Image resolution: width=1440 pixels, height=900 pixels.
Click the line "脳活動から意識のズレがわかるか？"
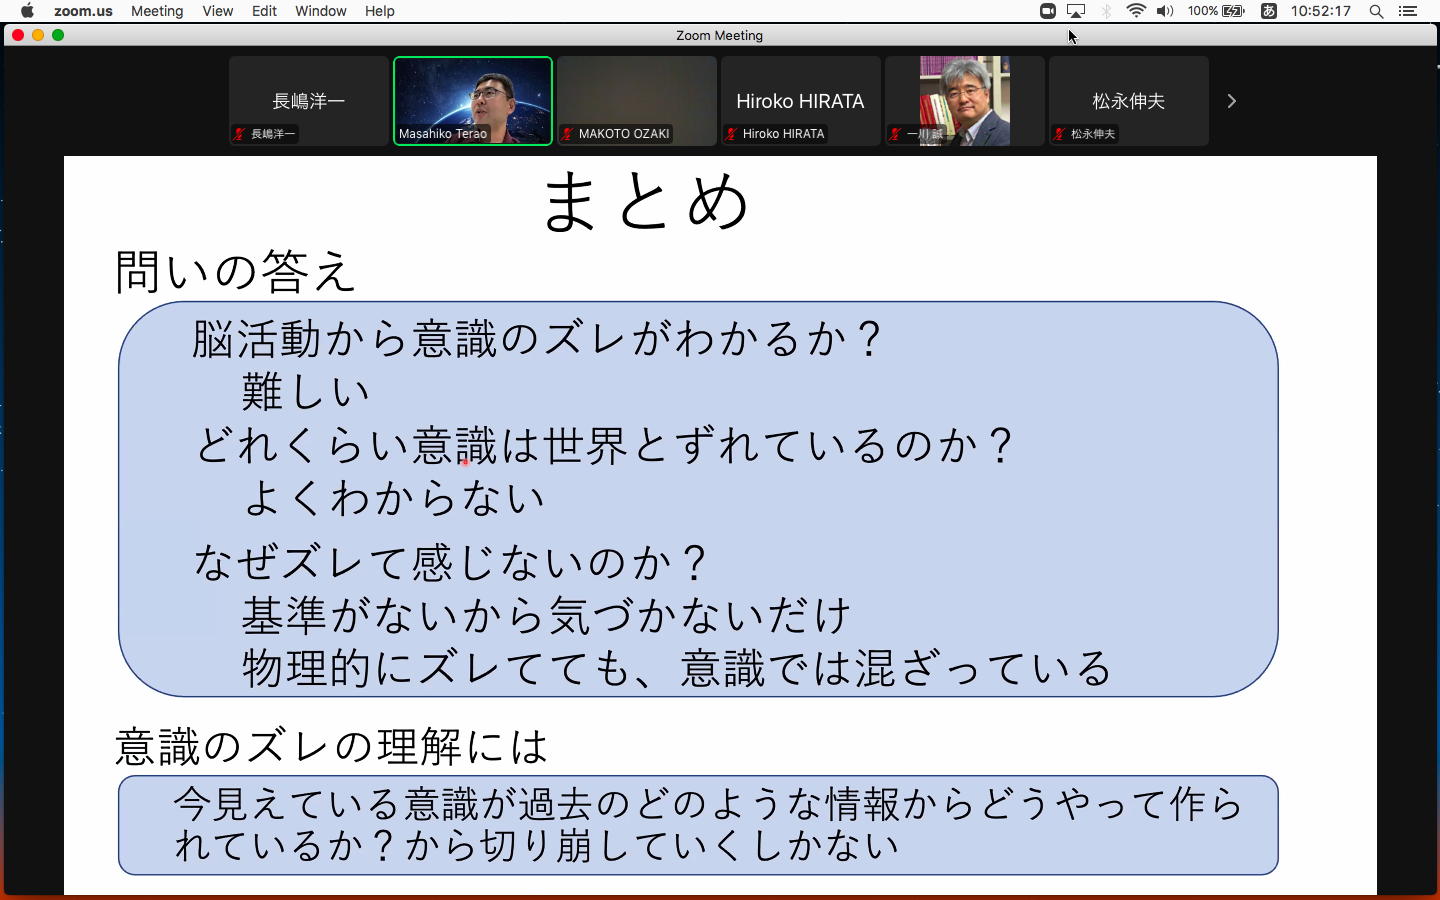tap(538, 339)
